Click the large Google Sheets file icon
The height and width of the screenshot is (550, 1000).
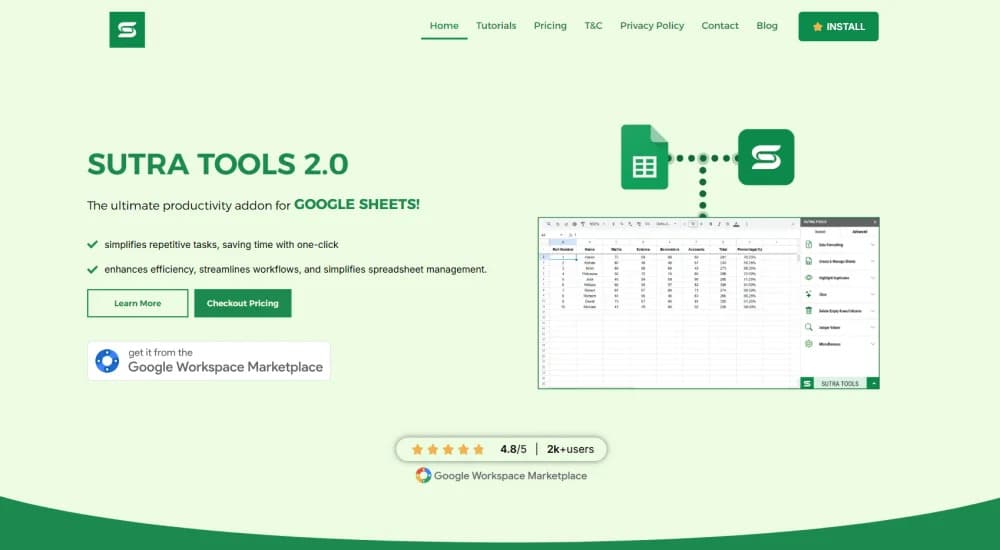pos(644,157)
